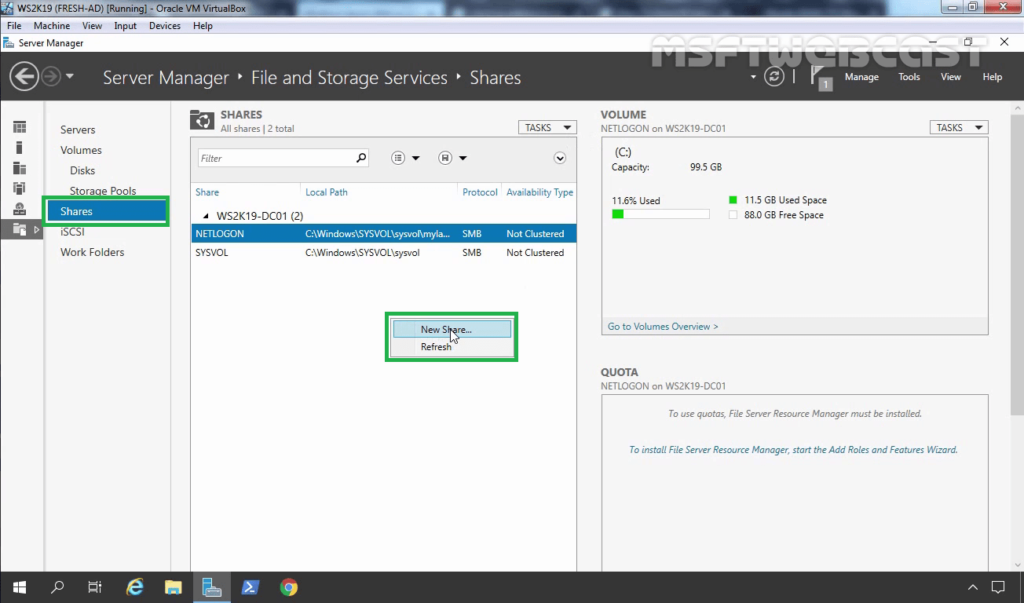
Task: Open VirtualBox Machine menu
Action: pyautogui.click(x=52, y=25)
